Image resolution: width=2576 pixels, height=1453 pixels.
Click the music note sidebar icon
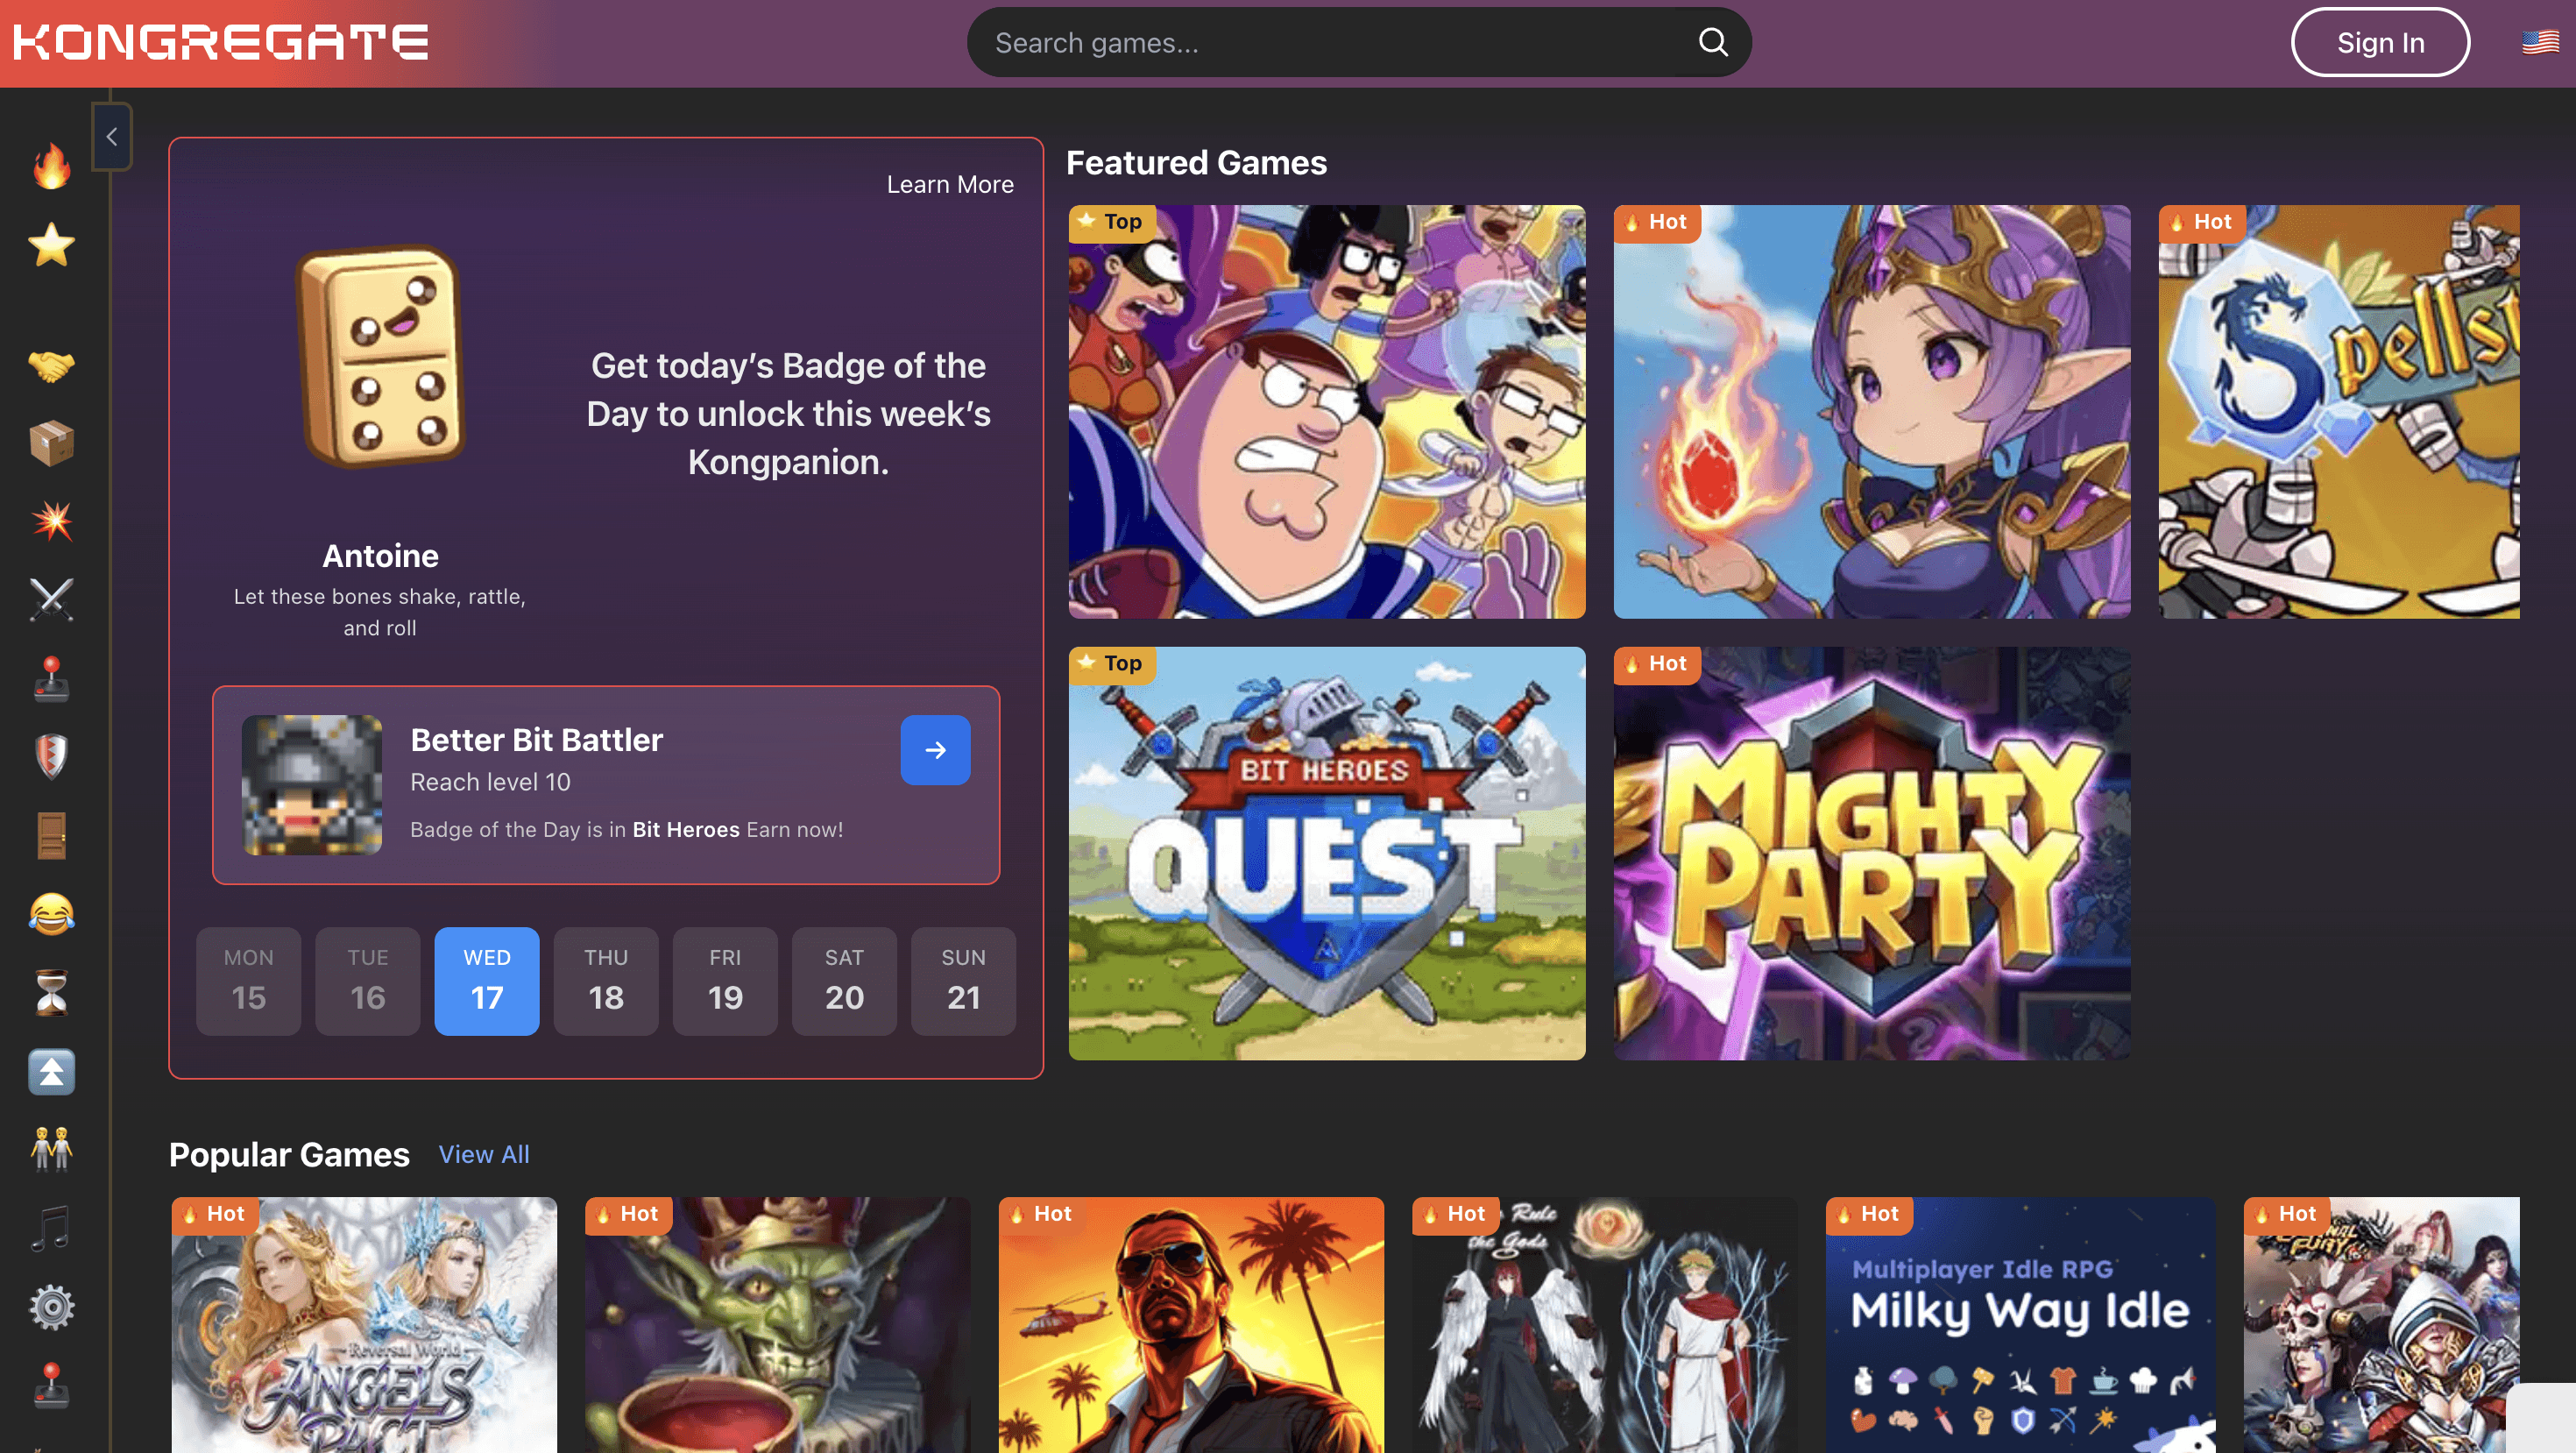[51, 1228]
